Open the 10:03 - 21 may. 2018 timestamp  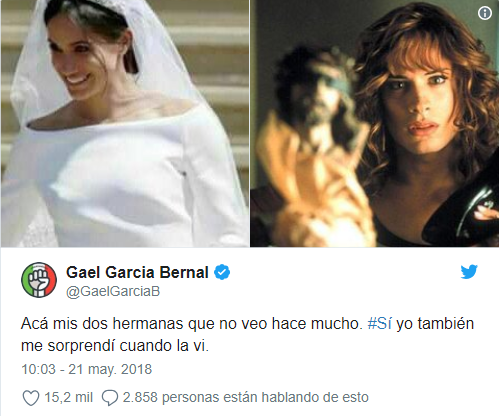point(87,369)
